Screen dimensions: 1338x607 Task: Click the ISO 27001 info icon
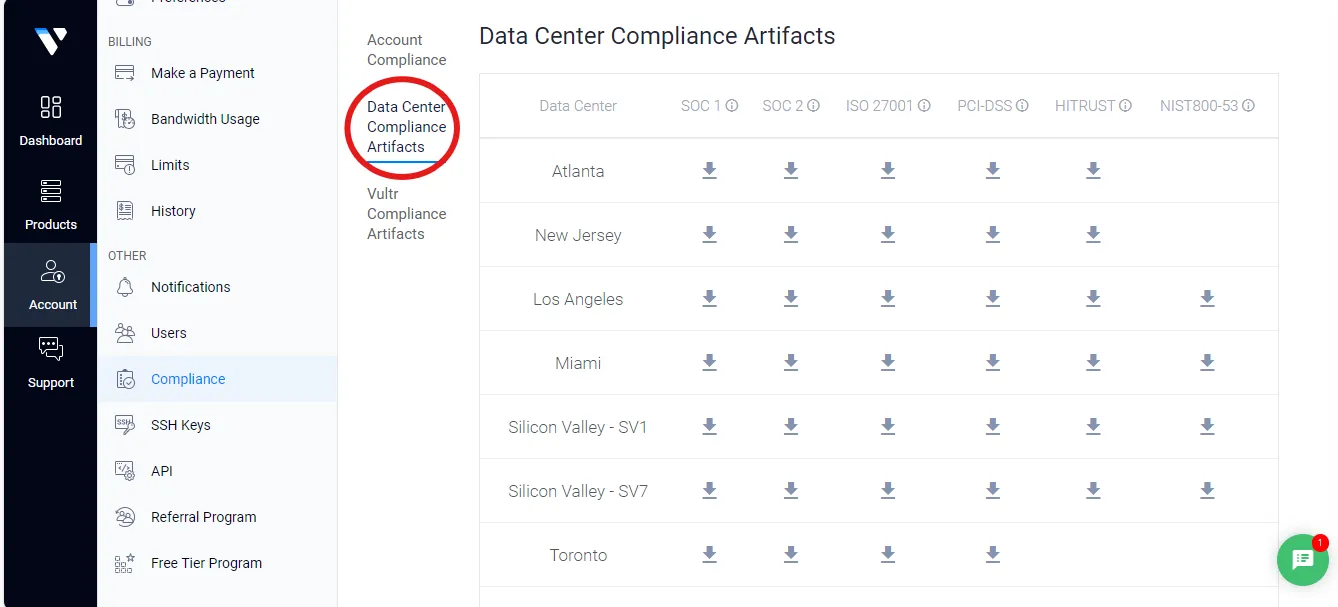tap(924, 106)
